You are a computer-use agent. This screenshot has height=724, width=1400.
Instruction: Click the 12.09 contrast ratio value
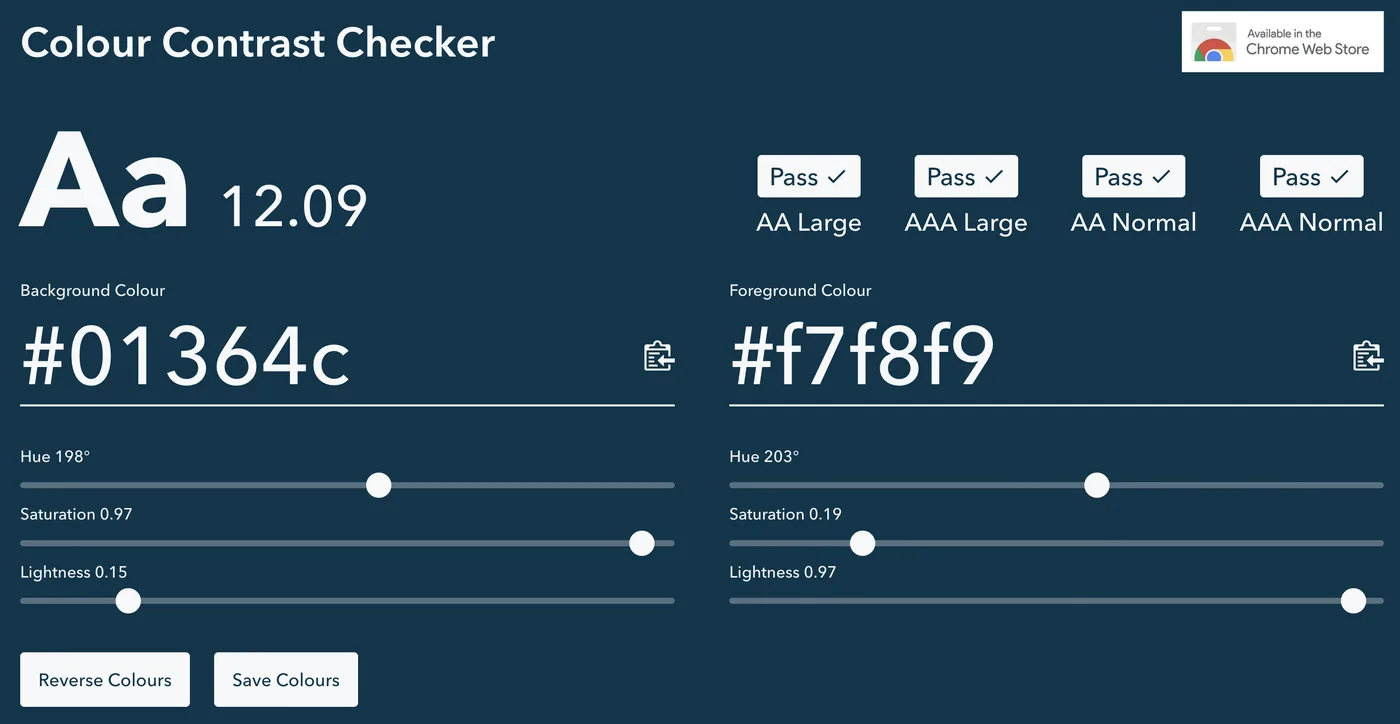294,206
